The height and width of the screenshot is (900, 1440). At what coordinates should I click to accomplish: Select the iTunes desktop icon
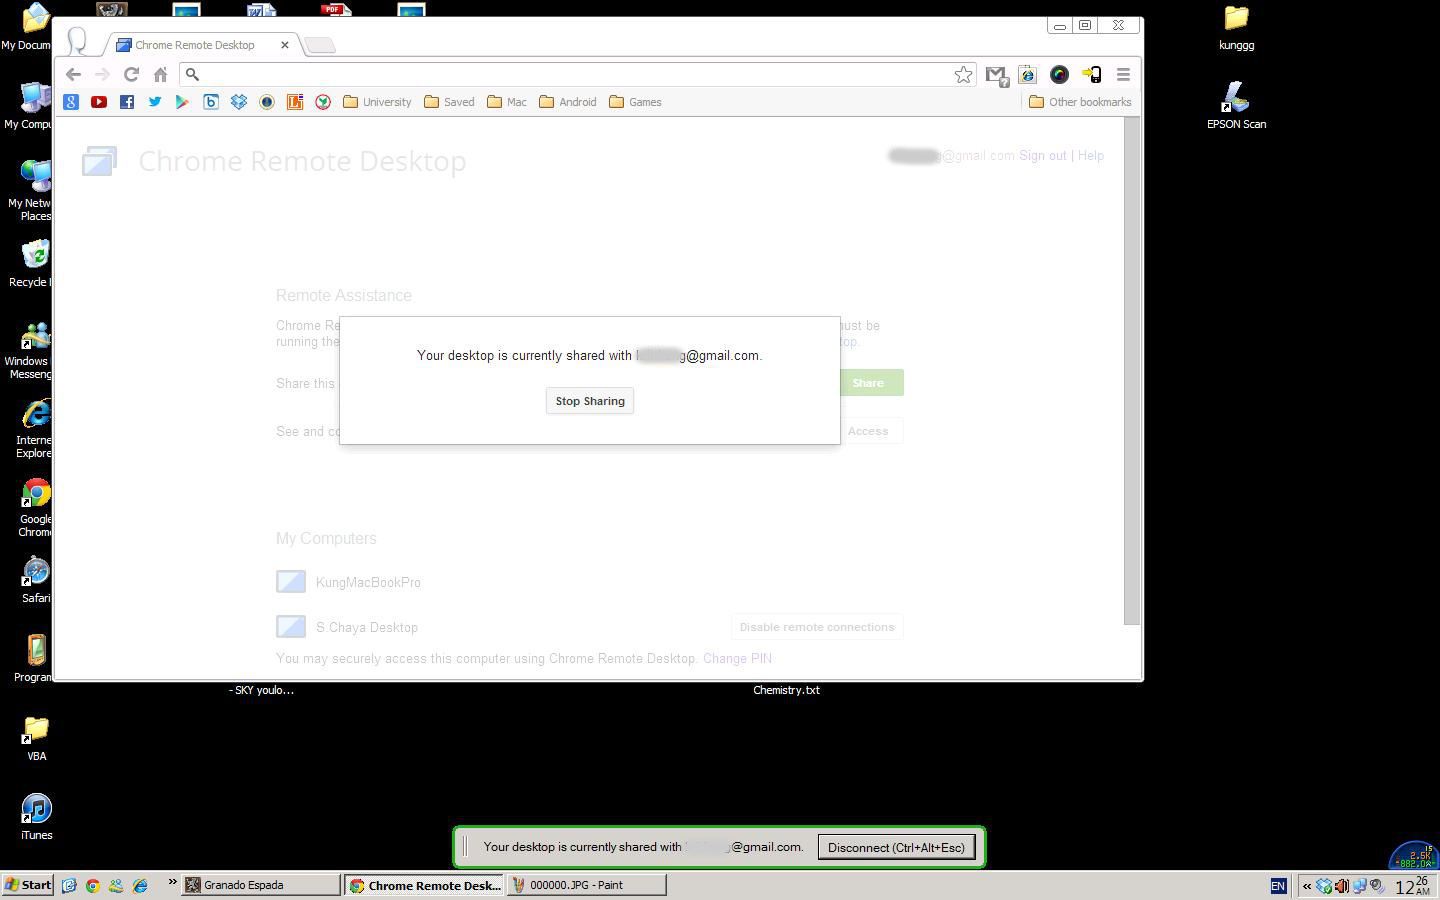[x=36, y=817]
